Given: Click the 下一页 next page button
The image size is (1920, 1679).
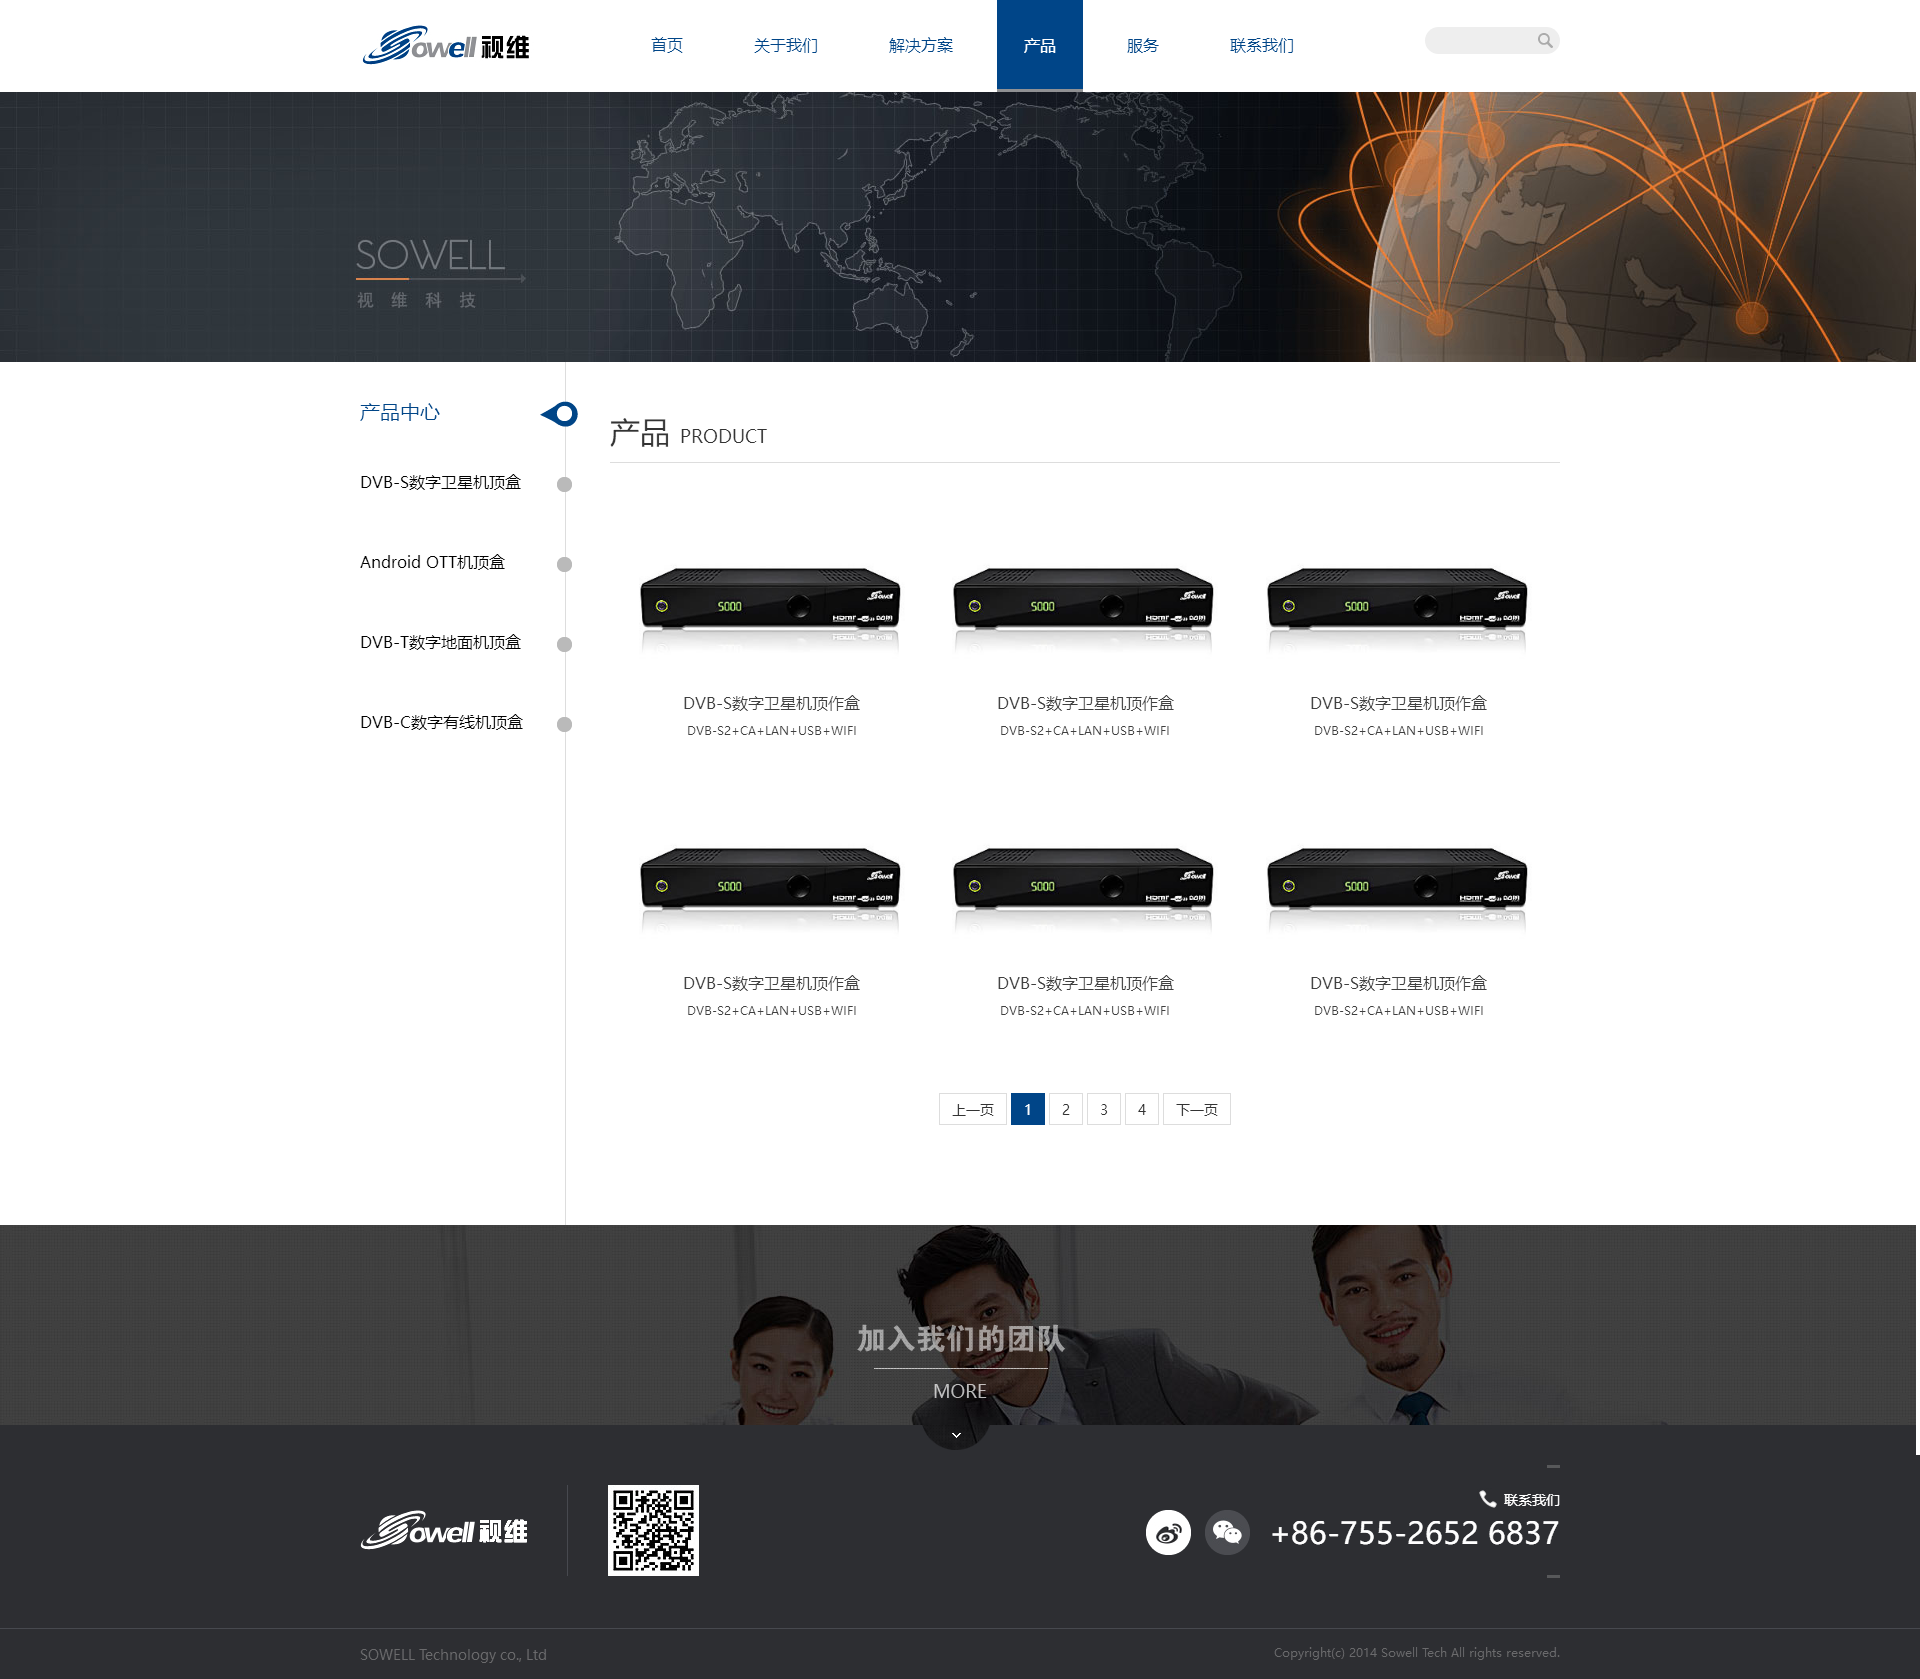Looking at the screenshot, I should click(1196, 1109).
